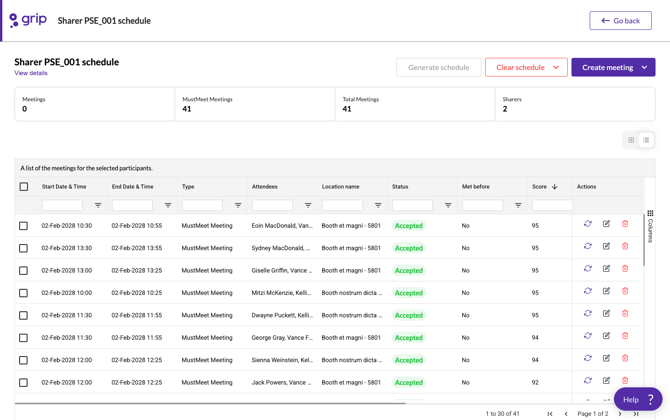Tick the George Gray meeting checkbox
This screenshot has width=670, height=420.
click(x=24, y=338)
